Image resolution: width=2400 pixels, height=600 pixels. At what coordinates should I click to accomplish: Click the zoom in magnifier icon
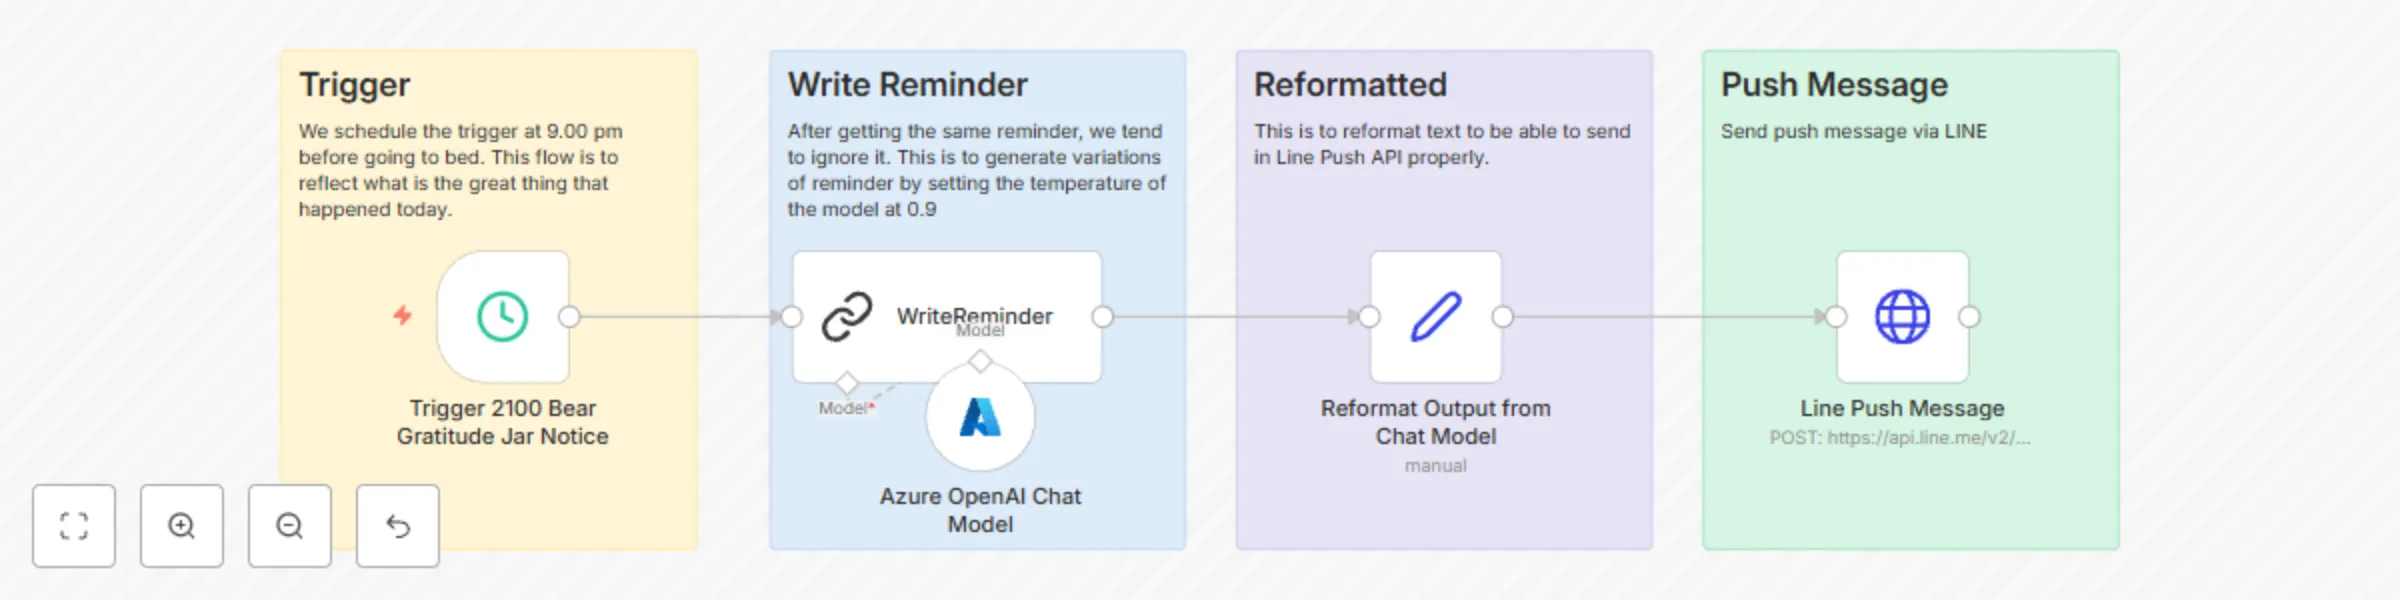pos(182,526)
